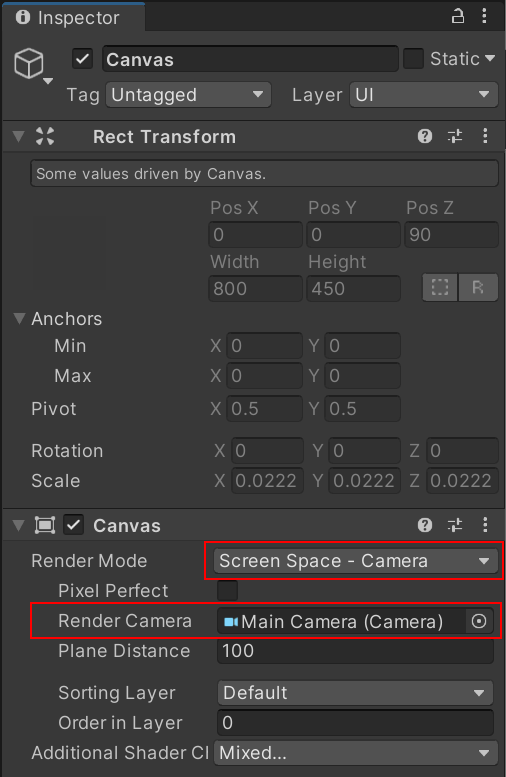506x777 pixels.
Task: Toggle the Canvas GameObject active checkbox
Action: pyautogui.click(x=82, y=59)
